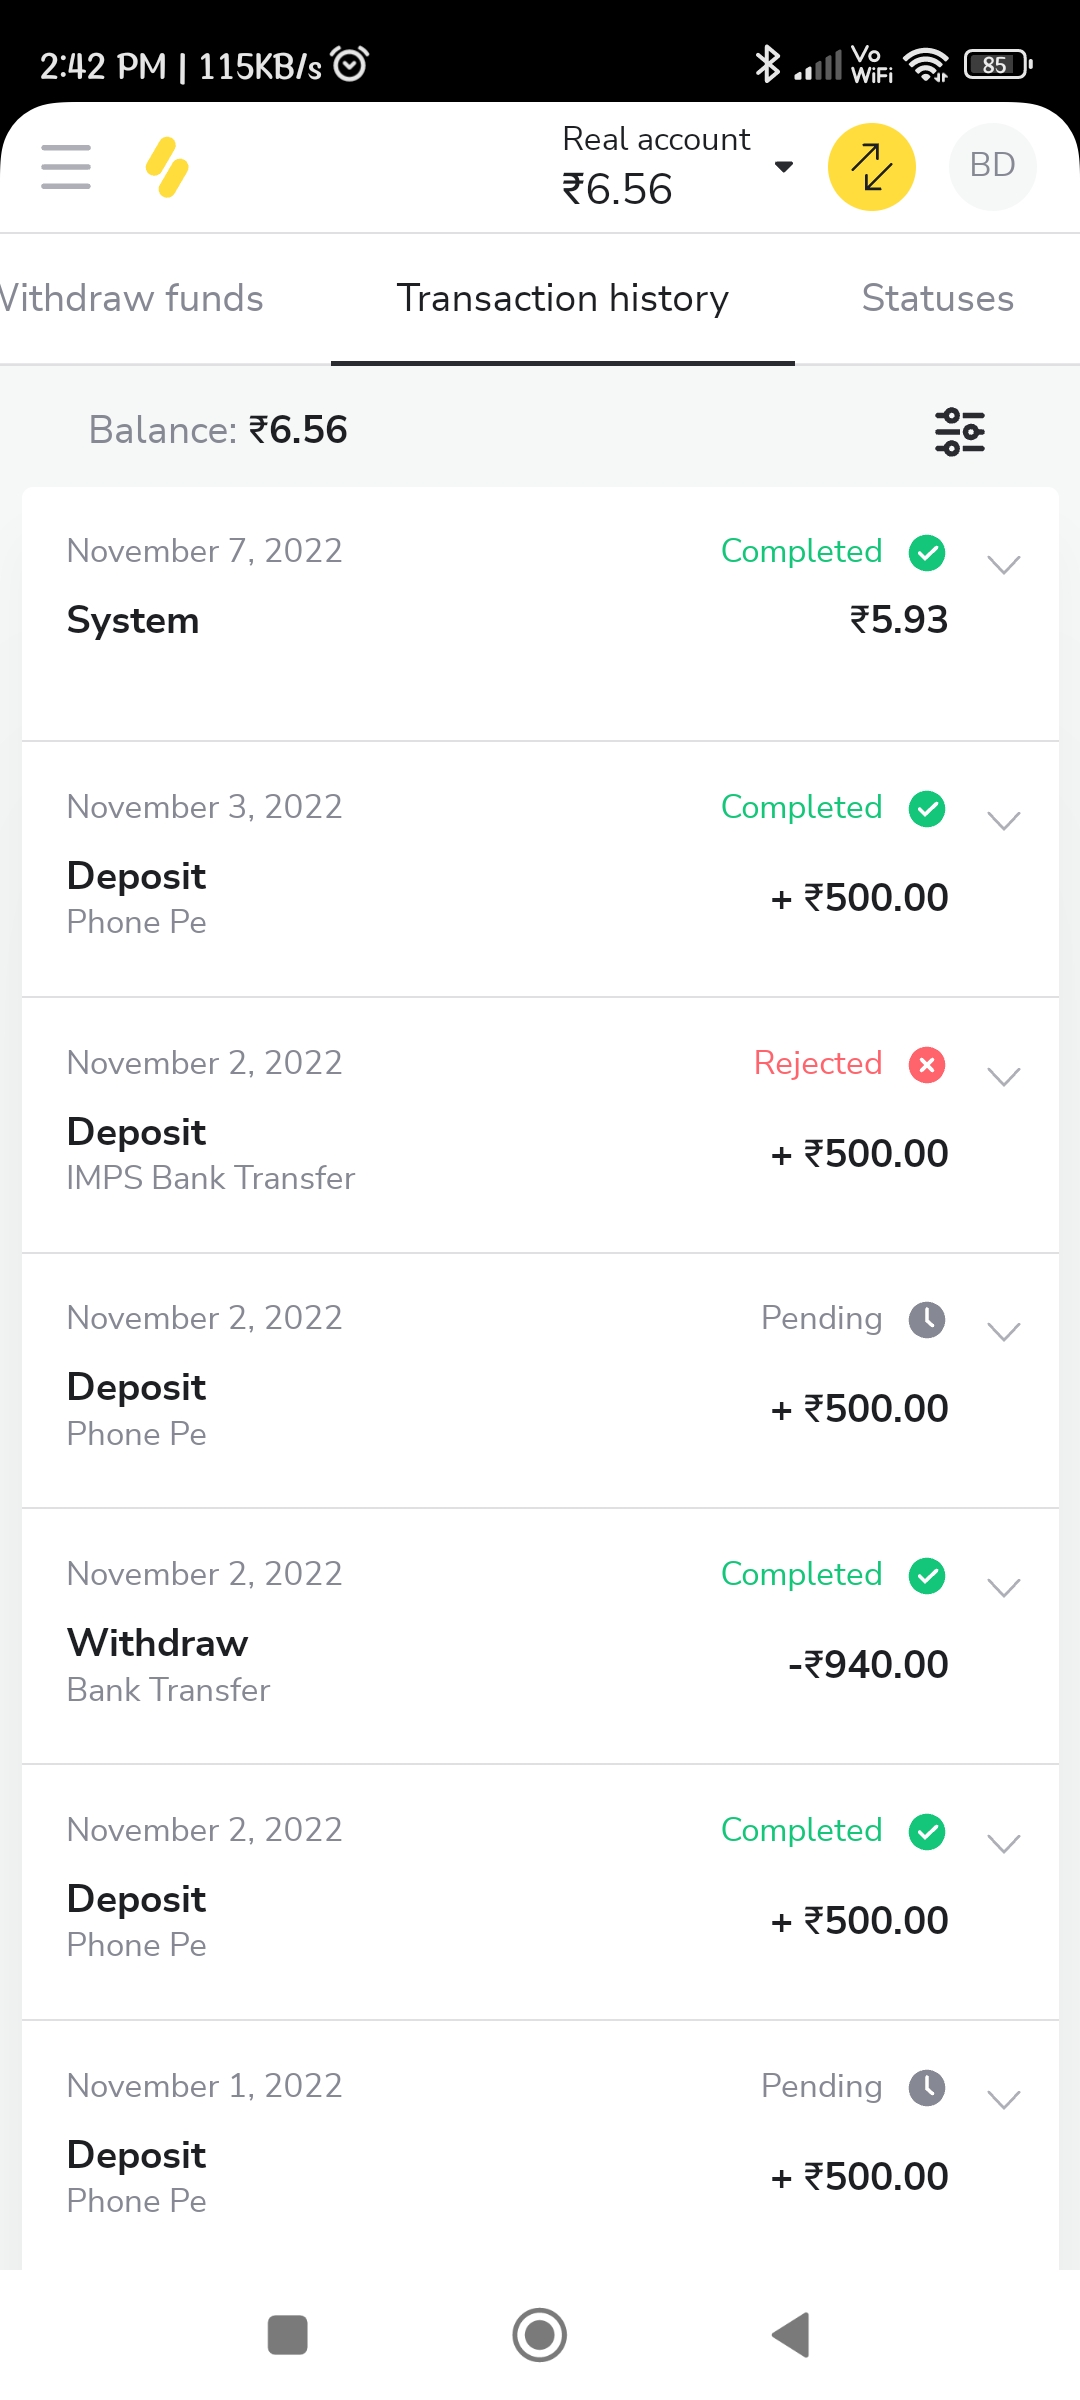Screen dimensions: 1080x2400
Task: Expand the November 7 System transaction
Action: tap(1003, 565)
